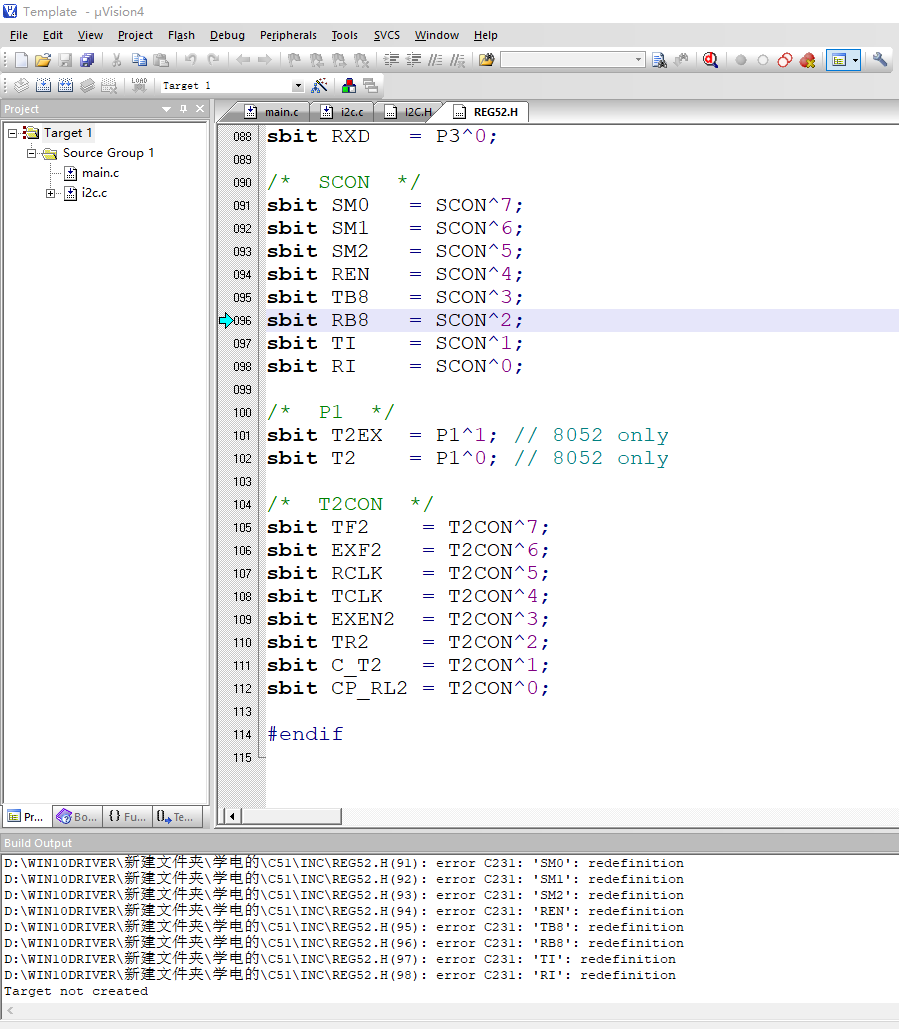Open the Peripherals menu
899x1029 pixels.
[288, 35]
